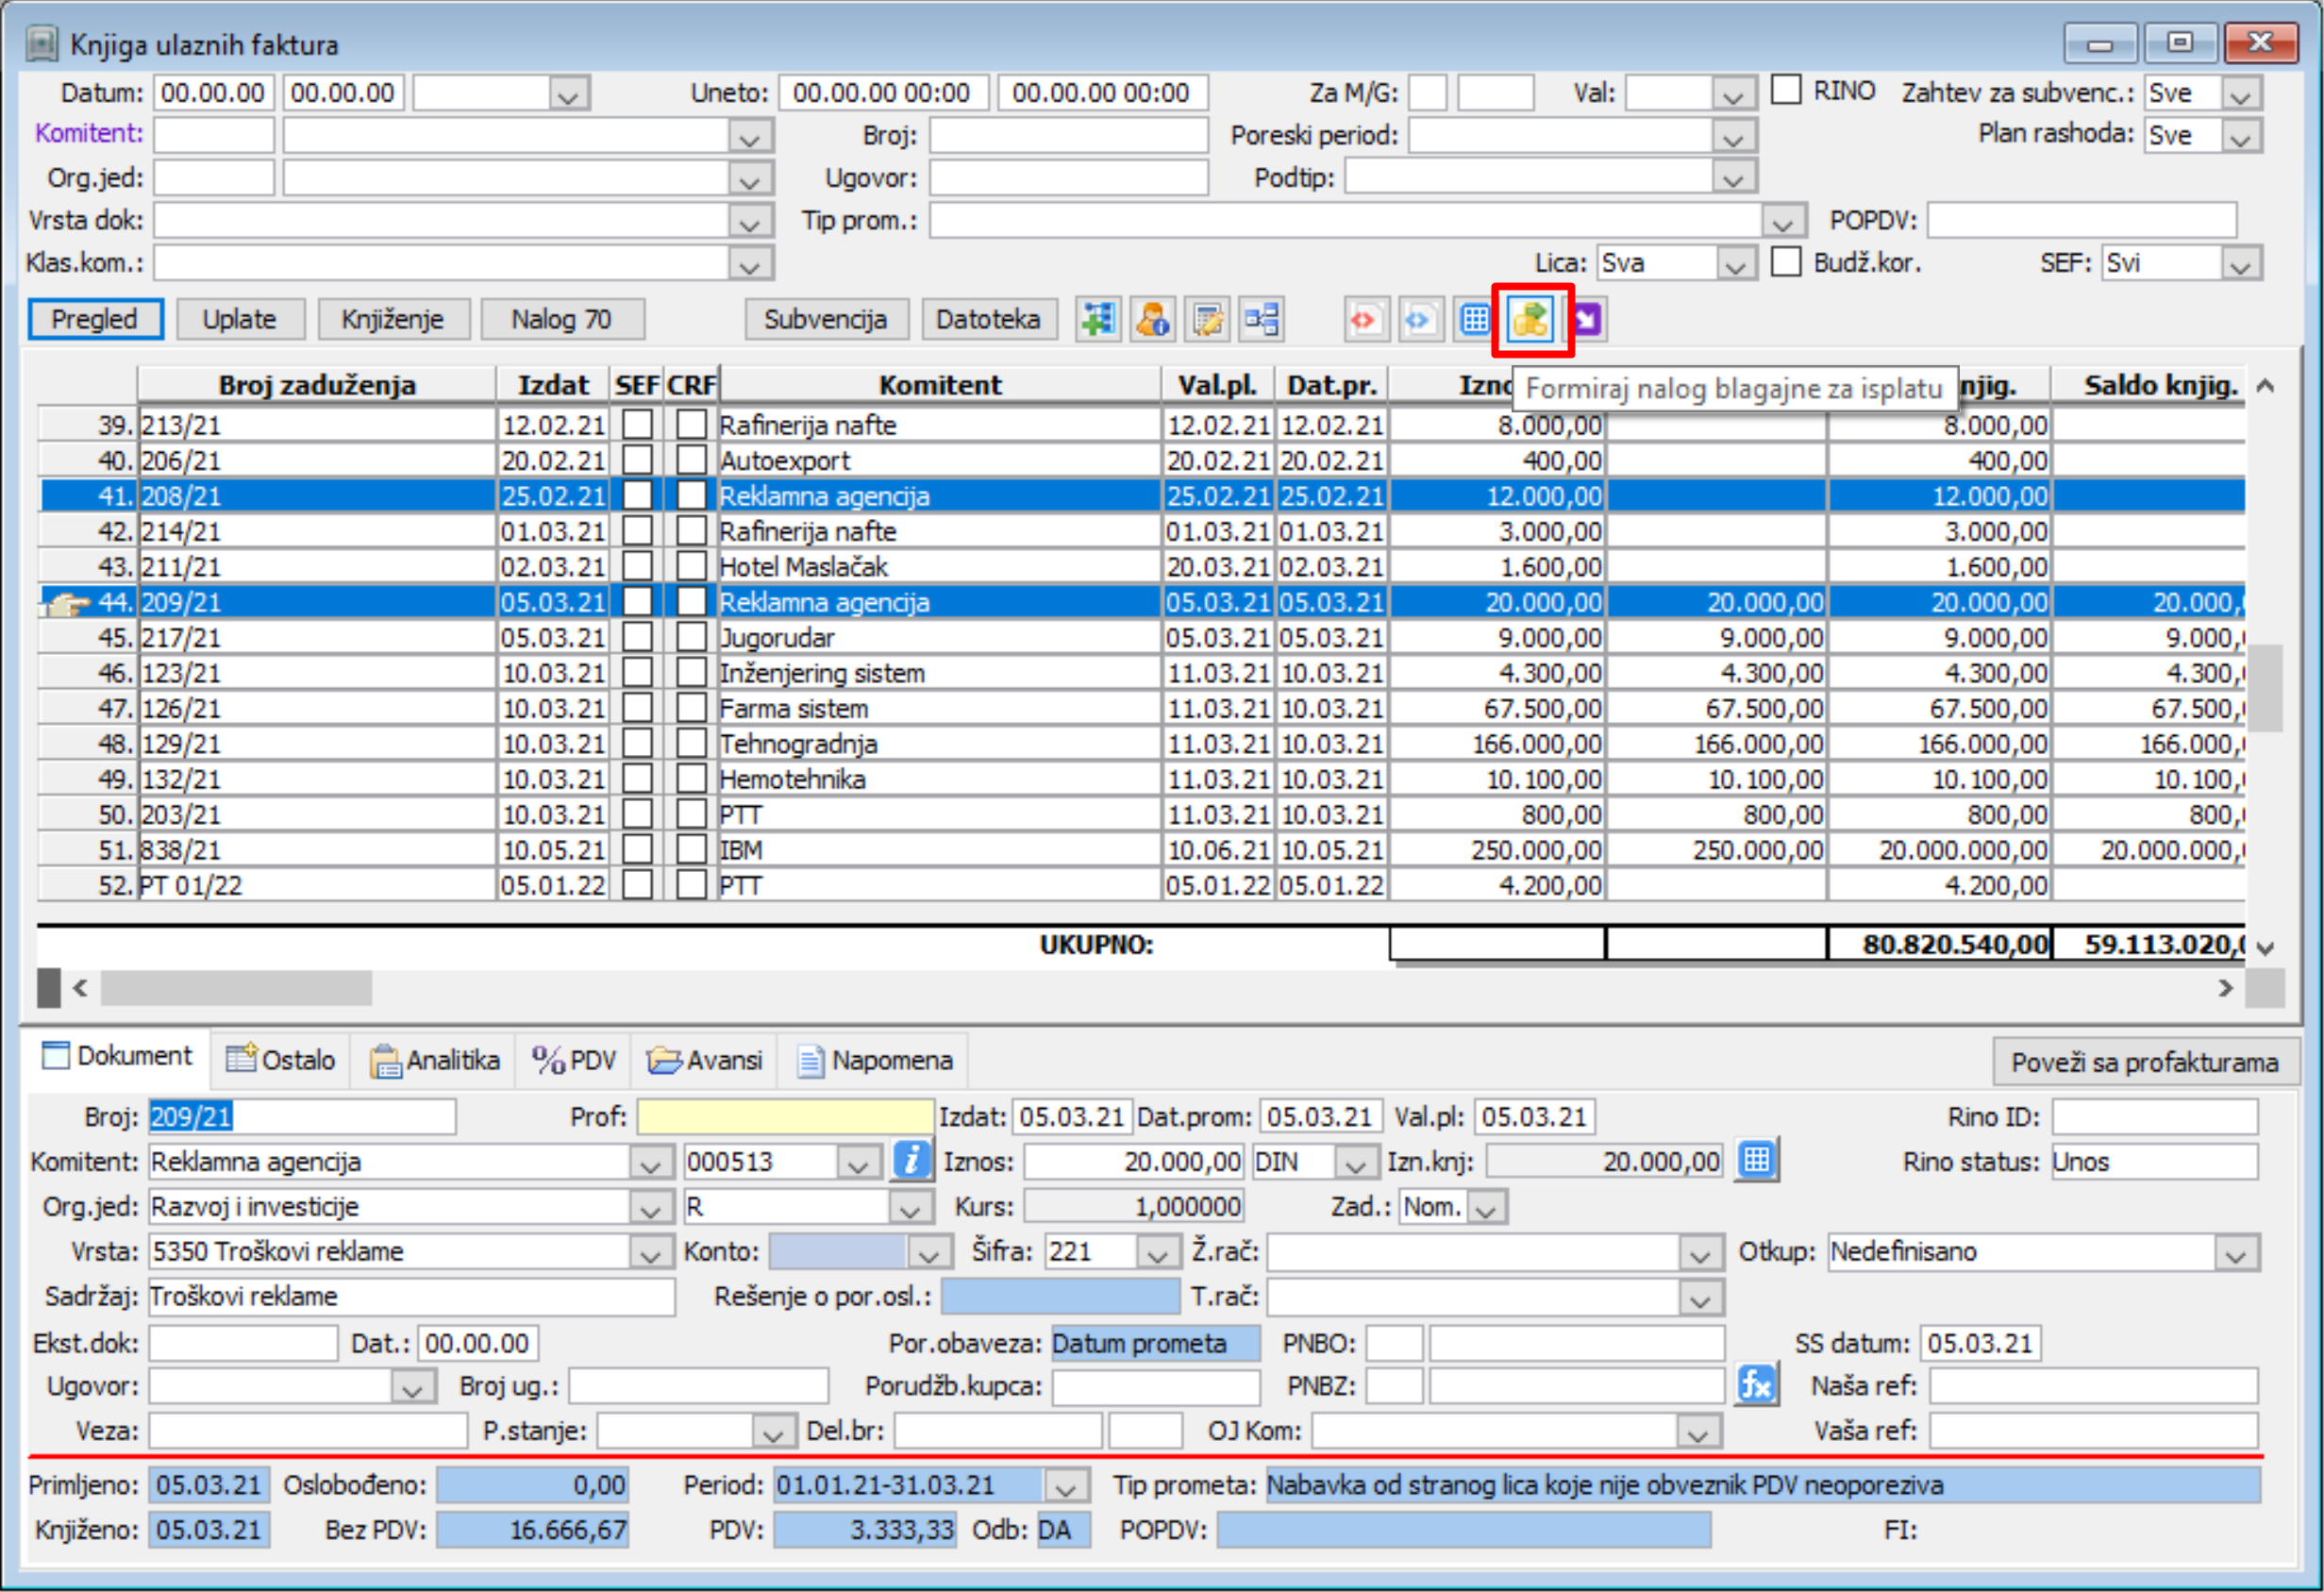The width and height of the screenshot is (2324, 1592).
Task: Open the Poreski period dropdown
Action: [1733, 136]
